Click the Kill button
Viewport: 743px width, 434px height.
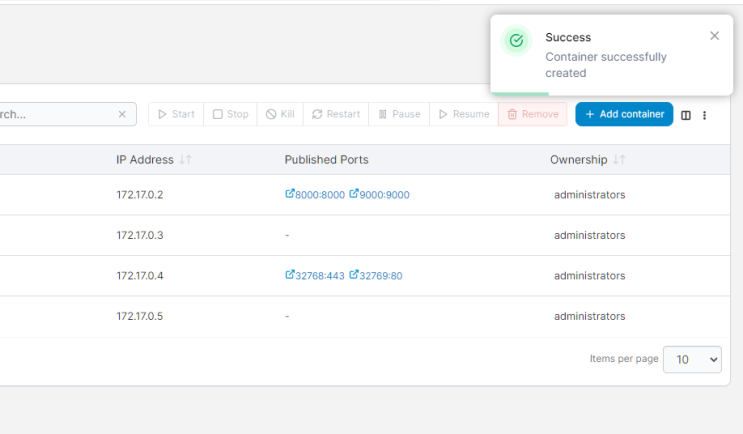click(x=280, y=114)
